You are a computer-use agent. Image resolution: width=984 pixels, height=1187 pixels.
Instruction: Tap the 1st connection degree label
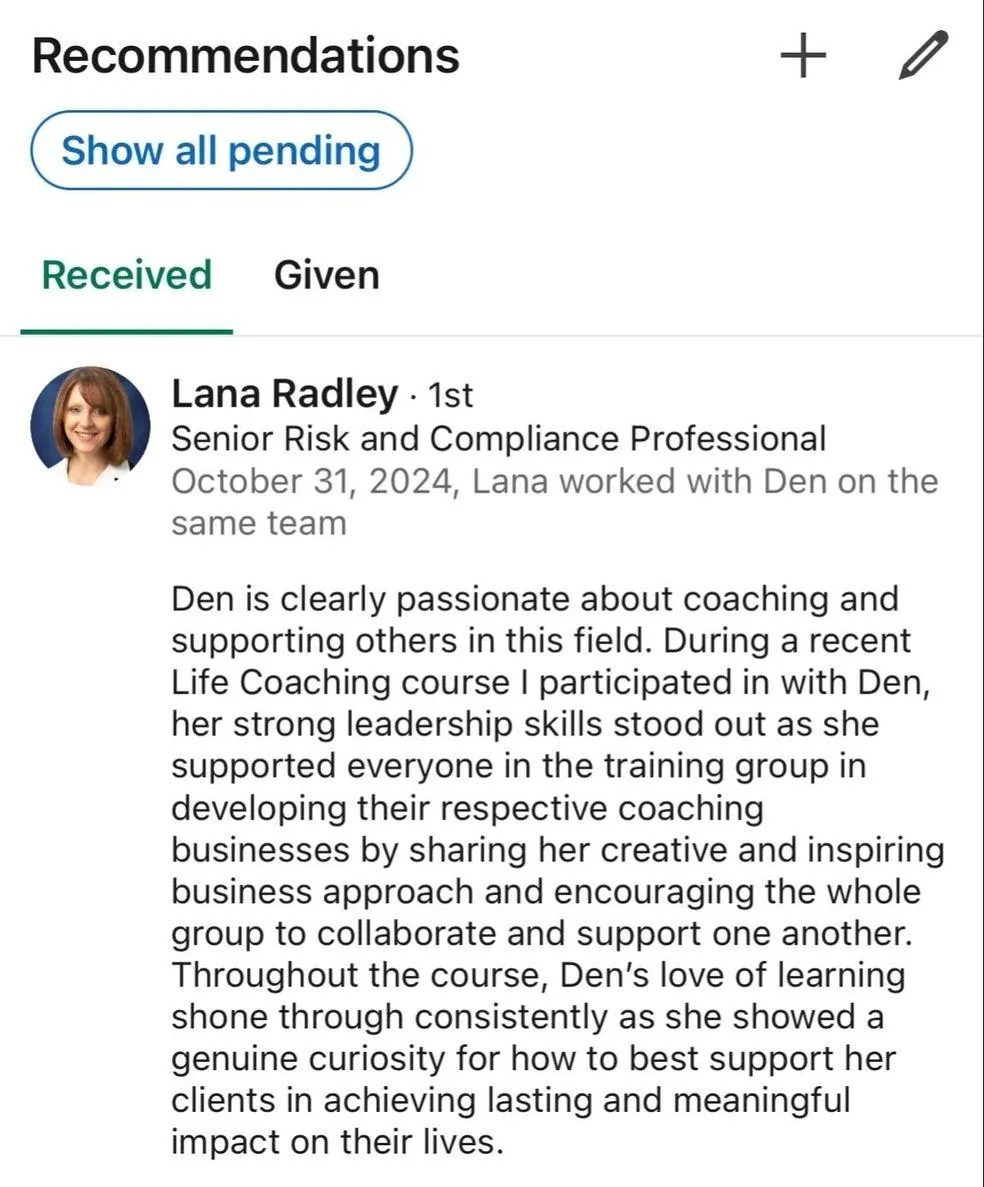point(450,395)
